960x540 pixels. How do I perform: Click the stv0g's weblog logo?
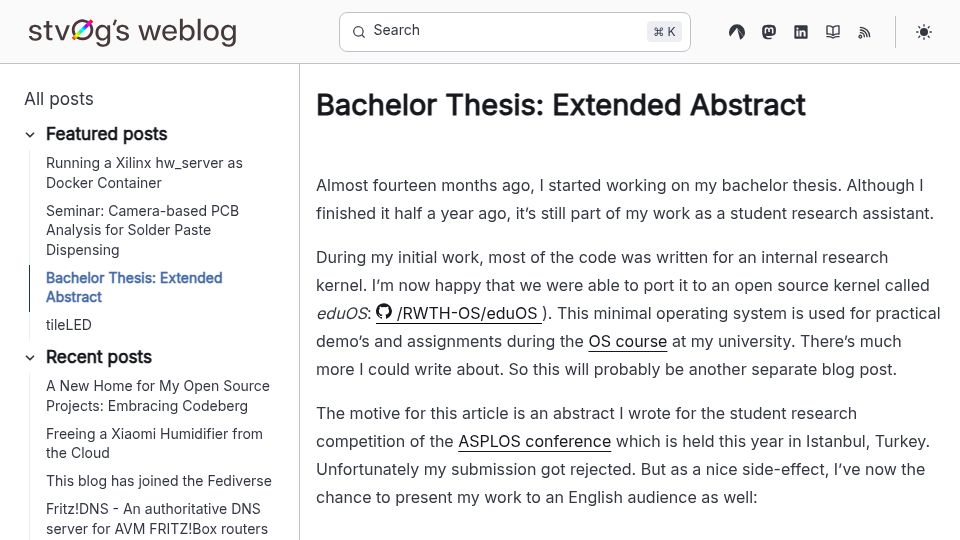pos(132,31)
